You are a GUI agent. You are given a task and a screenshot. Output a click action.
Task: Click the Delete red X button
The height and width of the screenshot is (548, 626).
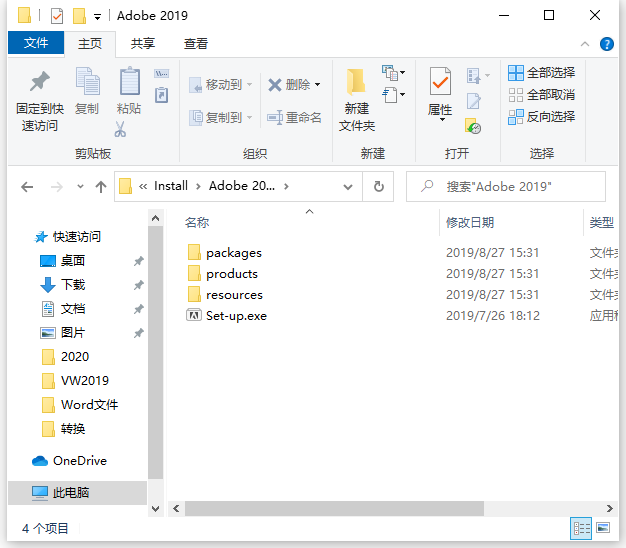click(294, 85)
